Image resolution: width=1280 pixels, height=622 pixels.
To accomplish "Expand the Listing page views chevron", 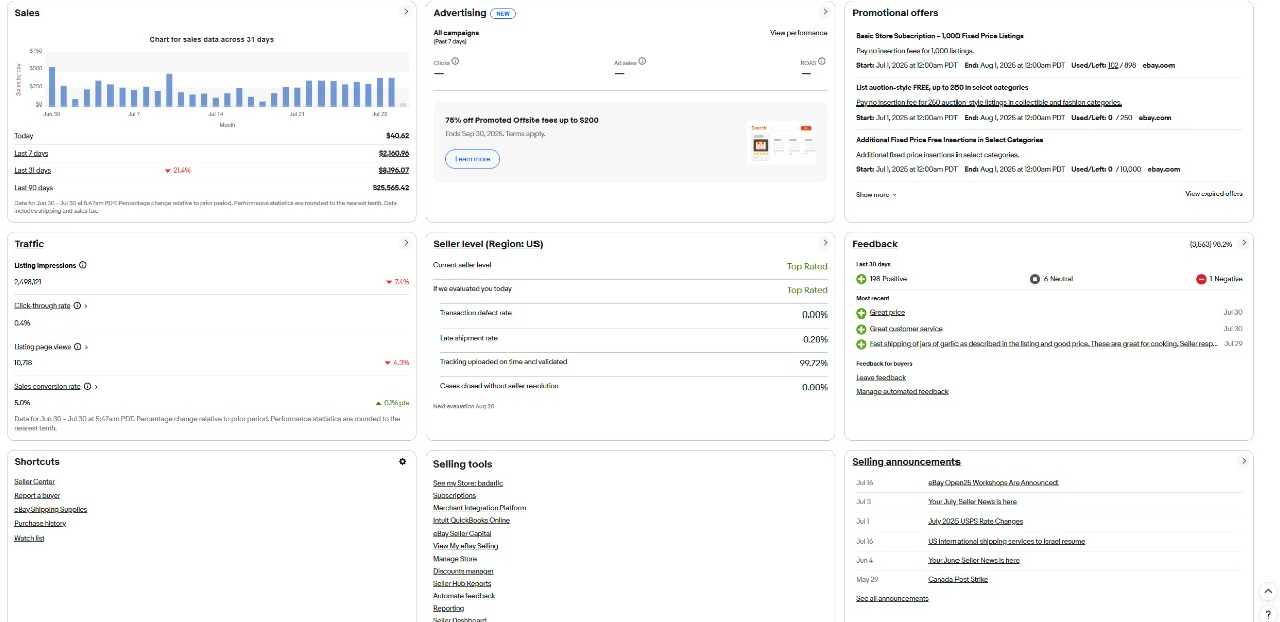I will coord(87,346).
